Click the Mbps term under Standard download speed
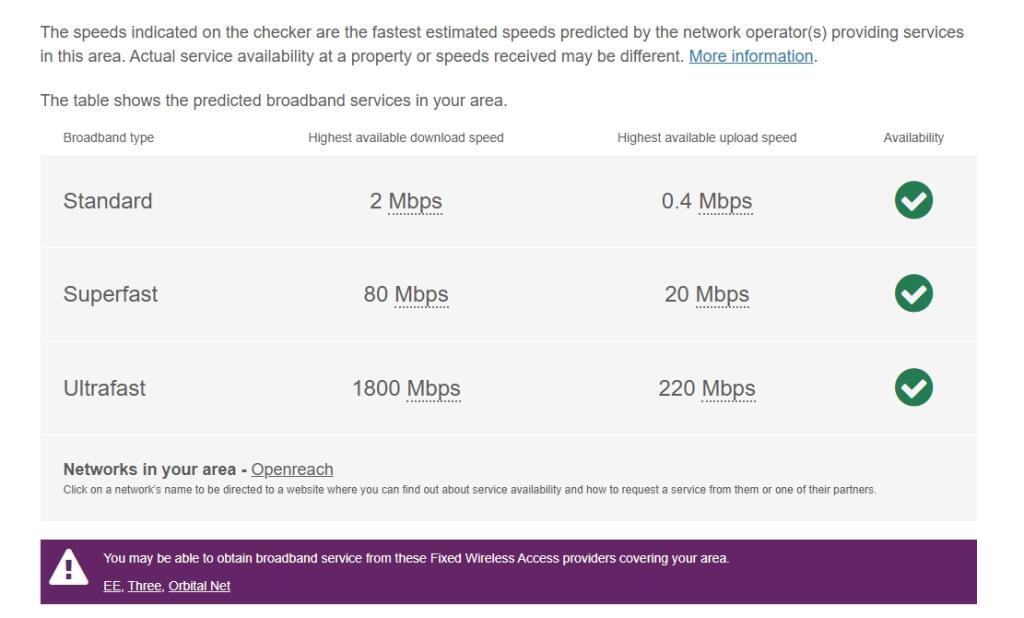The width and height of the screenshot is (1024, 618). click(x=416, y=200)
